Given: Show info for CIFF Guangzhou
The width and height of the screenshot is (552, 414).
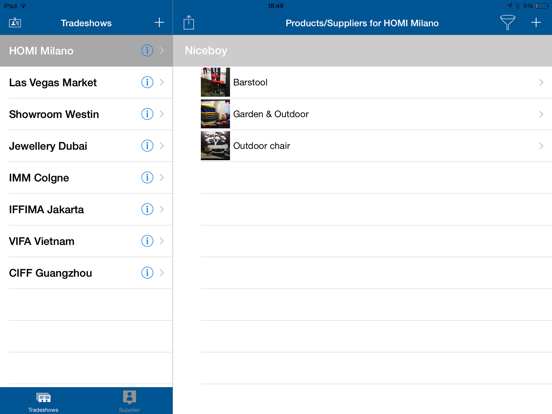Looking at the screenshot, I should point(147,272).
